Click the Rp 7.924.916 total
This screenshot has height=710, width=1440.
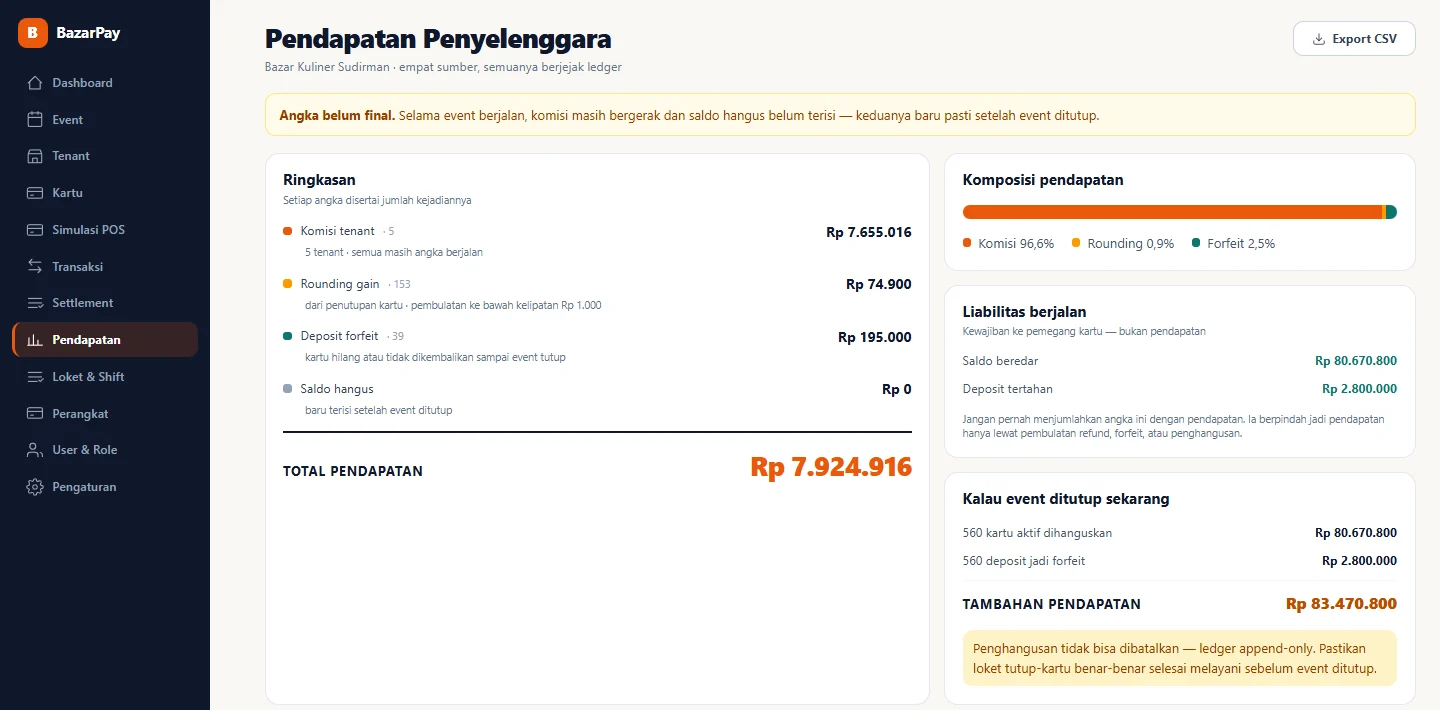coord(831,467)
